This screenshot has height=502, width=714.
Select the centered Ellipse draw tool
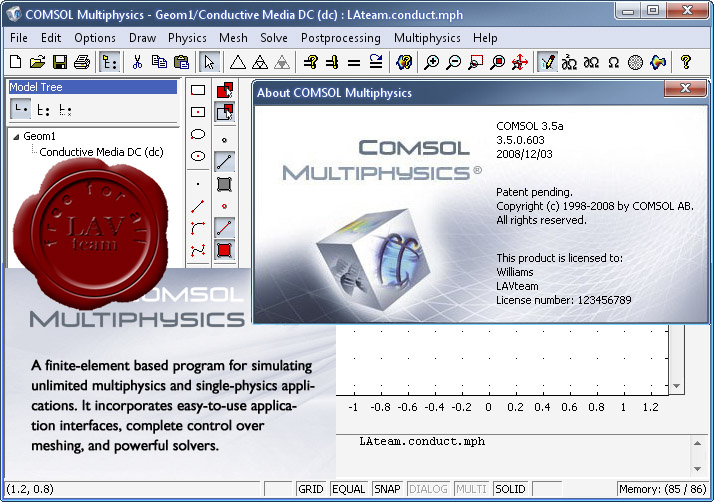pos(198,156)
